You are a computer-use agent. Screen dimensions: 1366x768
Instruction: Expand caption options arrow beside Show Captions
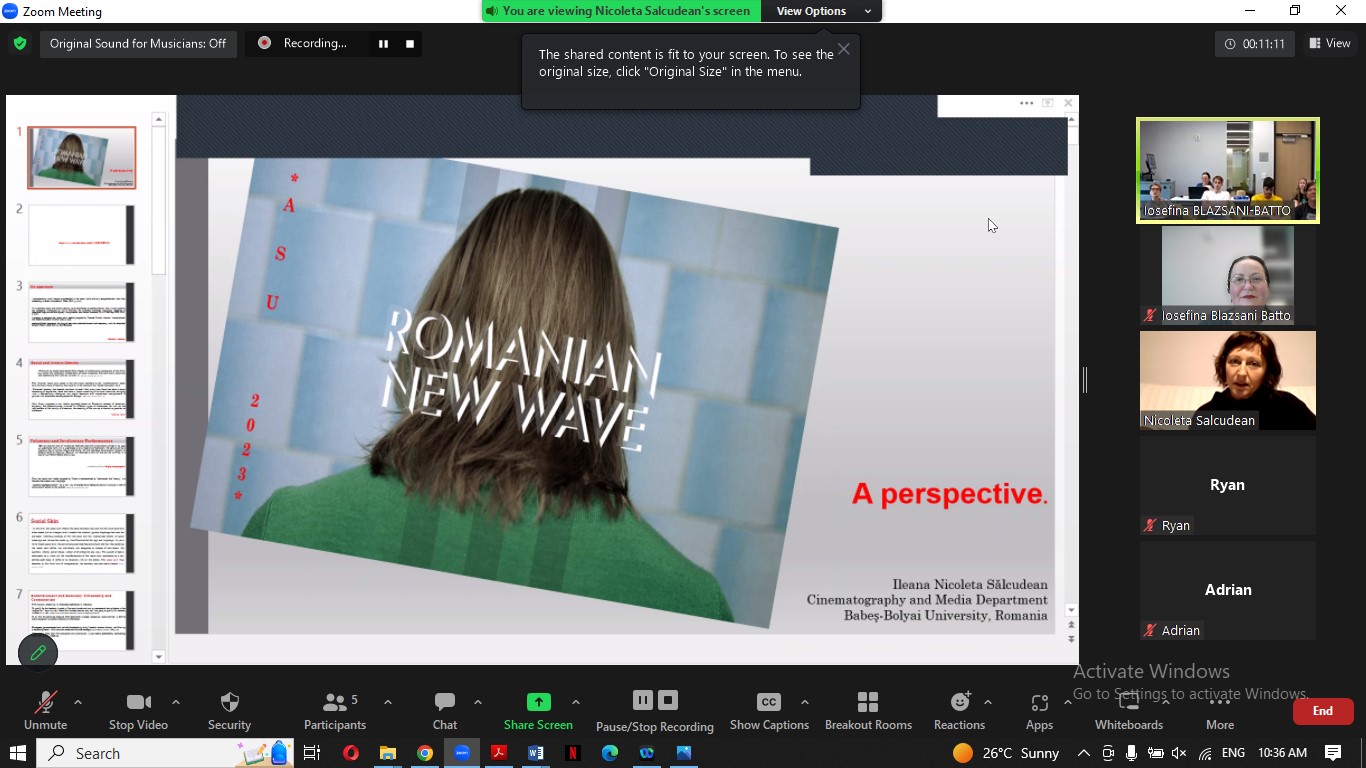(805, 702)
